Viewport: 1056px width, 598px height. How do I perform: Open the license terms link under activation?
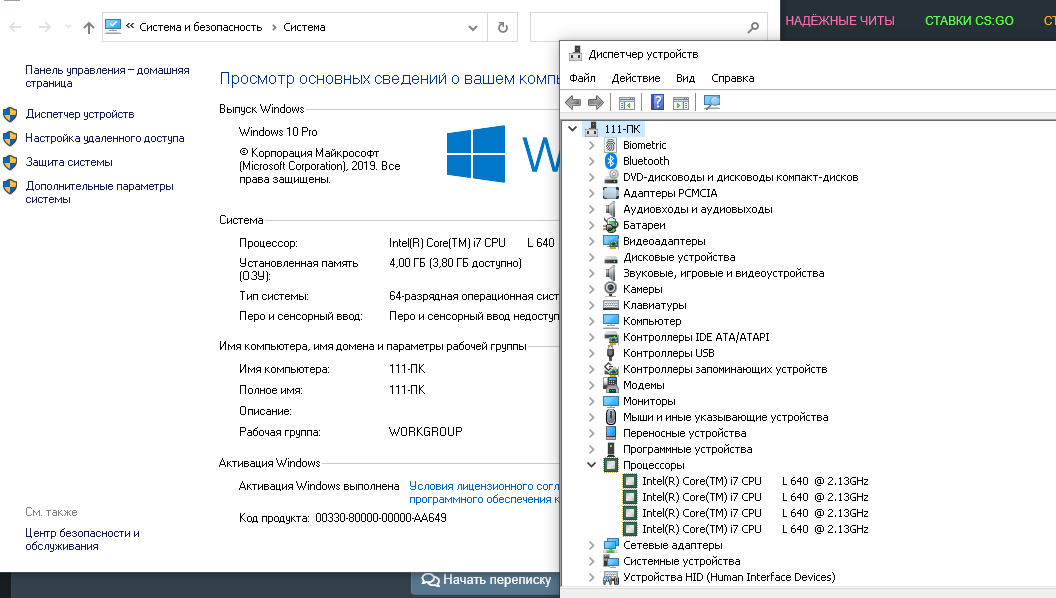[484, 492]
